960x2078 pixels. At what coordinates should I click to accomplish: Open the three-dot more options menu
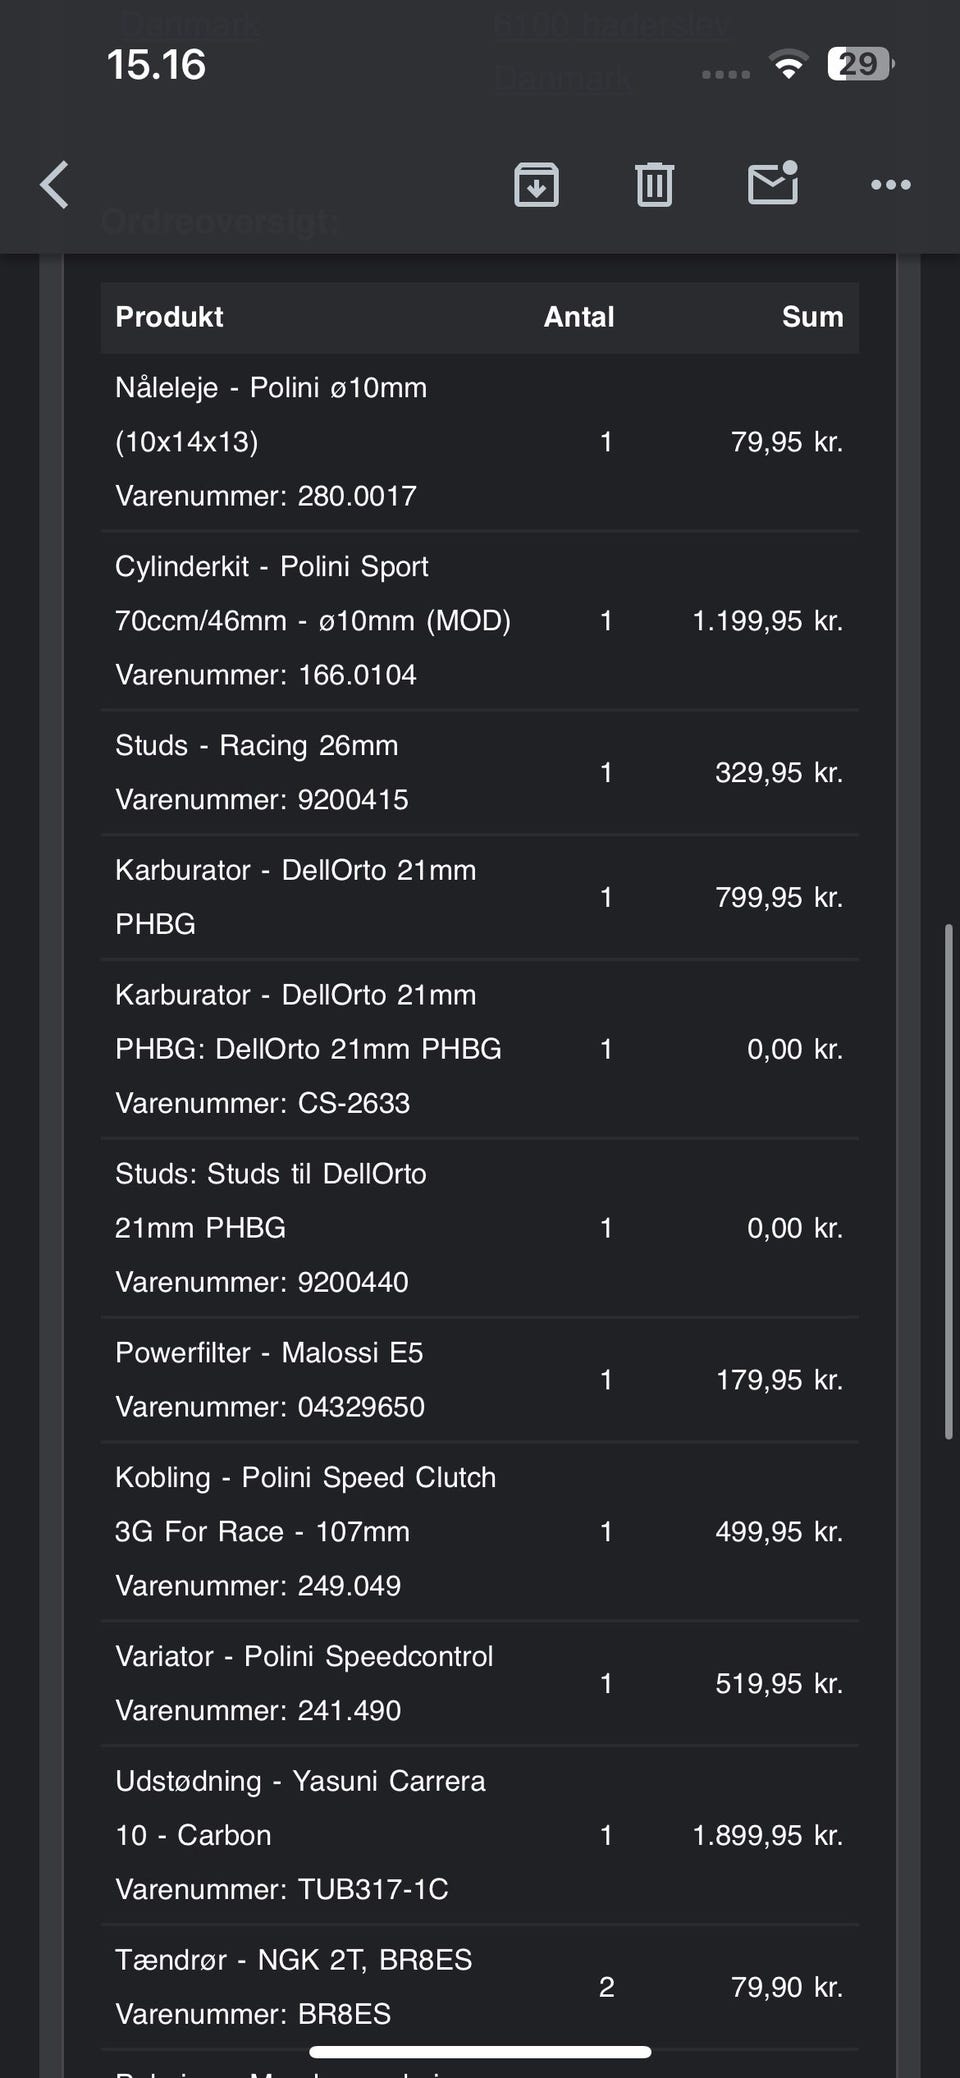[890, 185]
